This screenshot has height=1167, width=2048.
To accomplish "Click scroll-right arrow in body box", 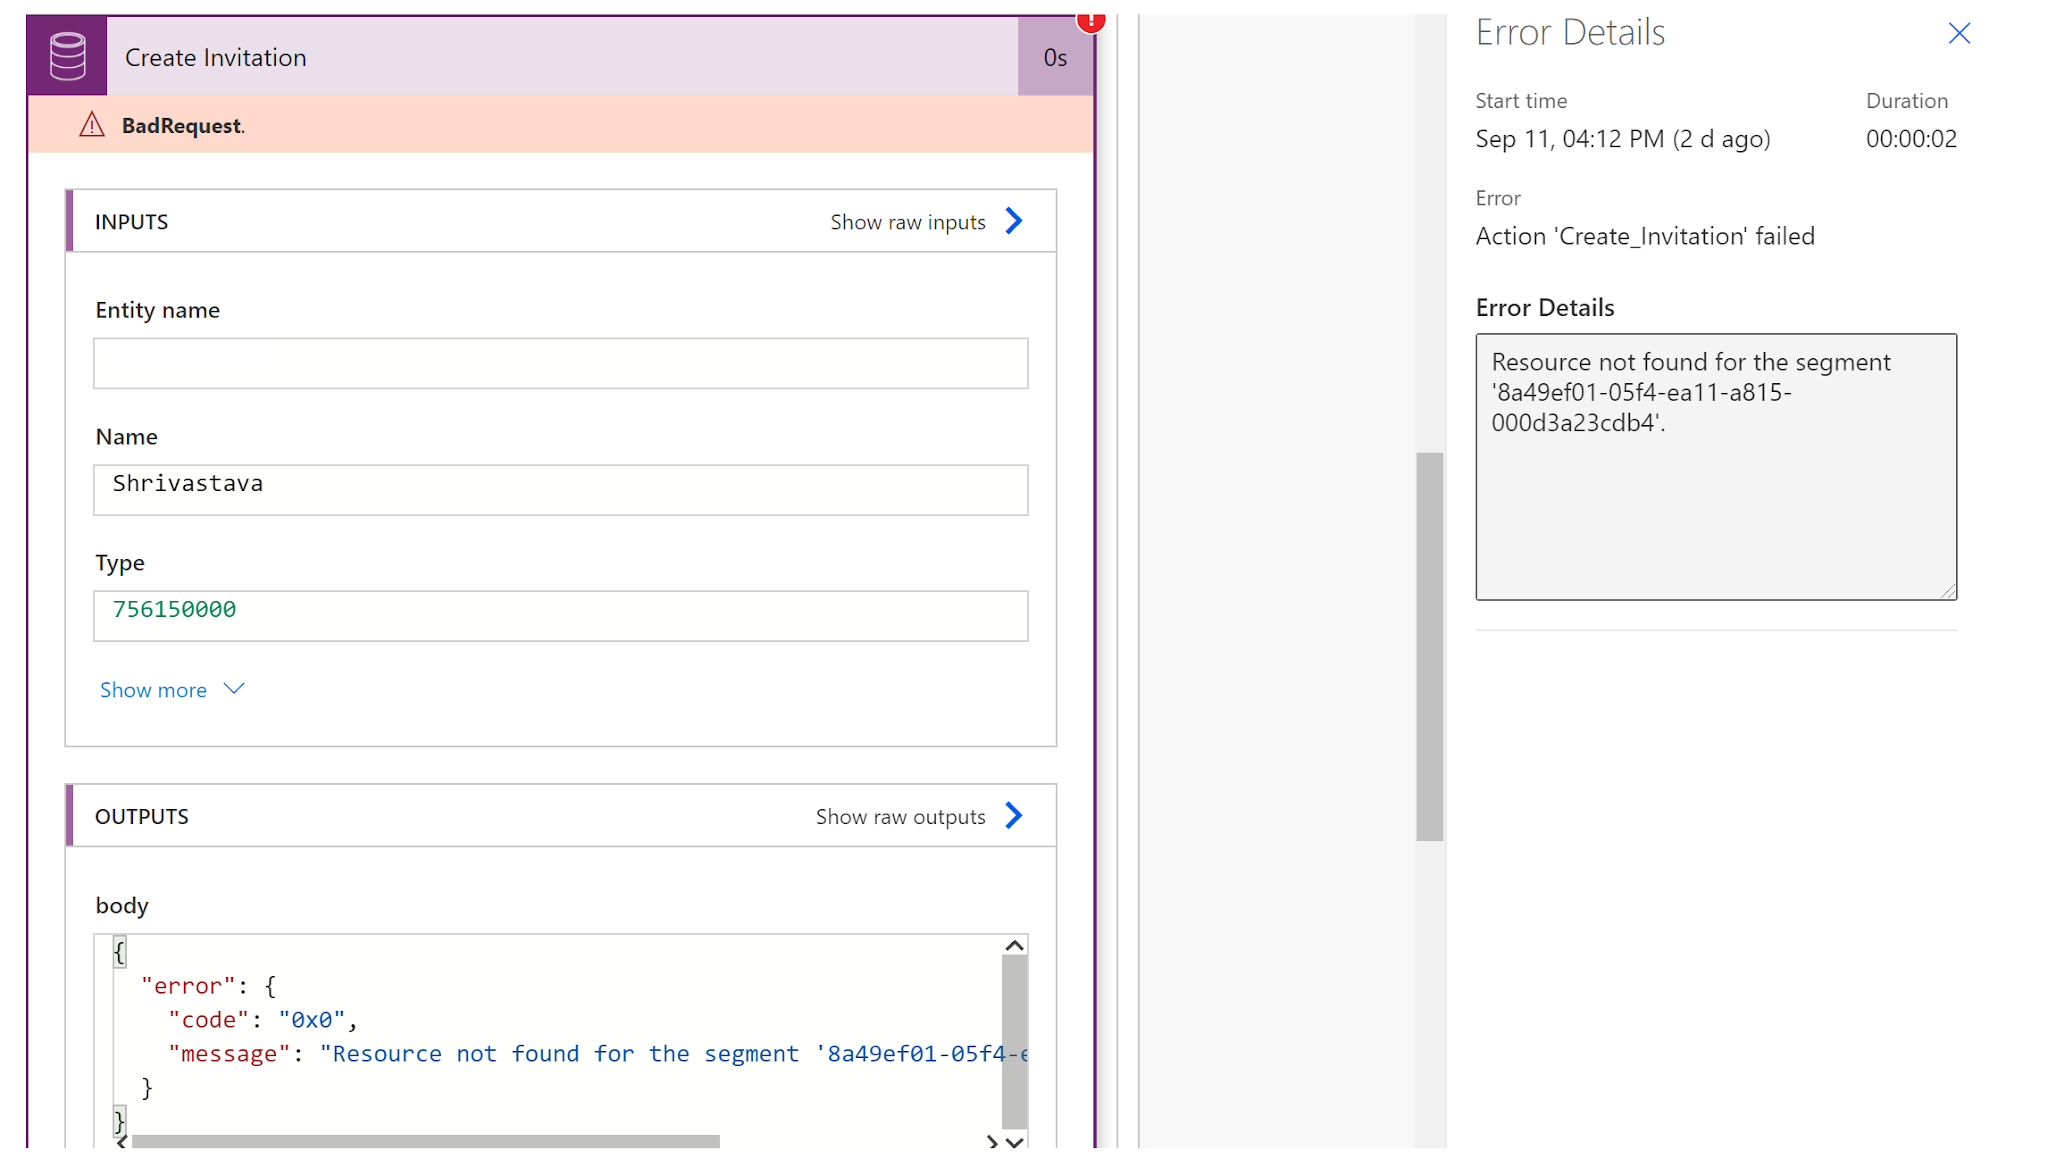I will click(991, 1141).
